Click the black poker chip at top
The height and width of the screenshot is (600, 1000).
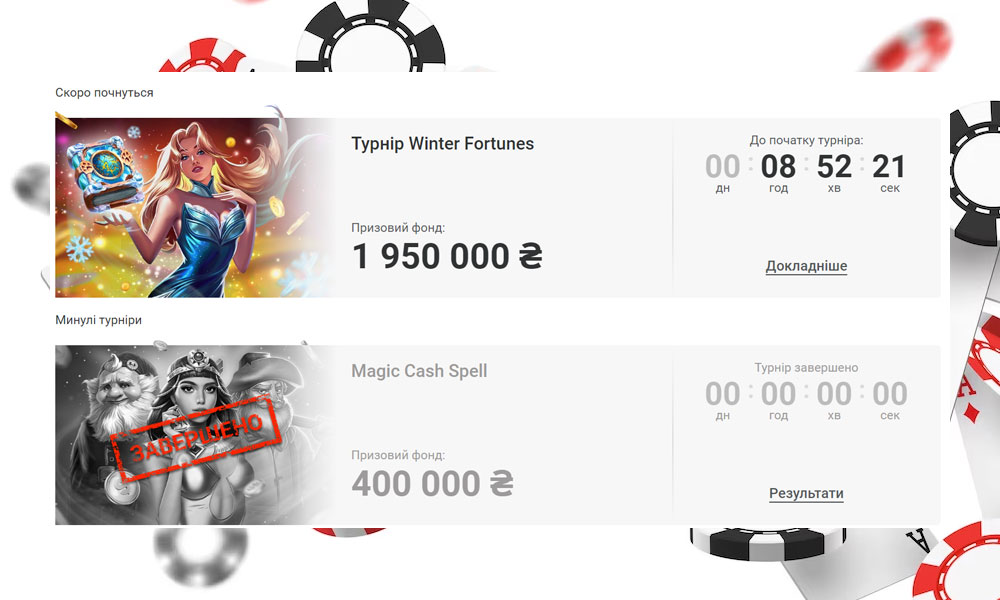pyautogui.click(x=371, y=36)
